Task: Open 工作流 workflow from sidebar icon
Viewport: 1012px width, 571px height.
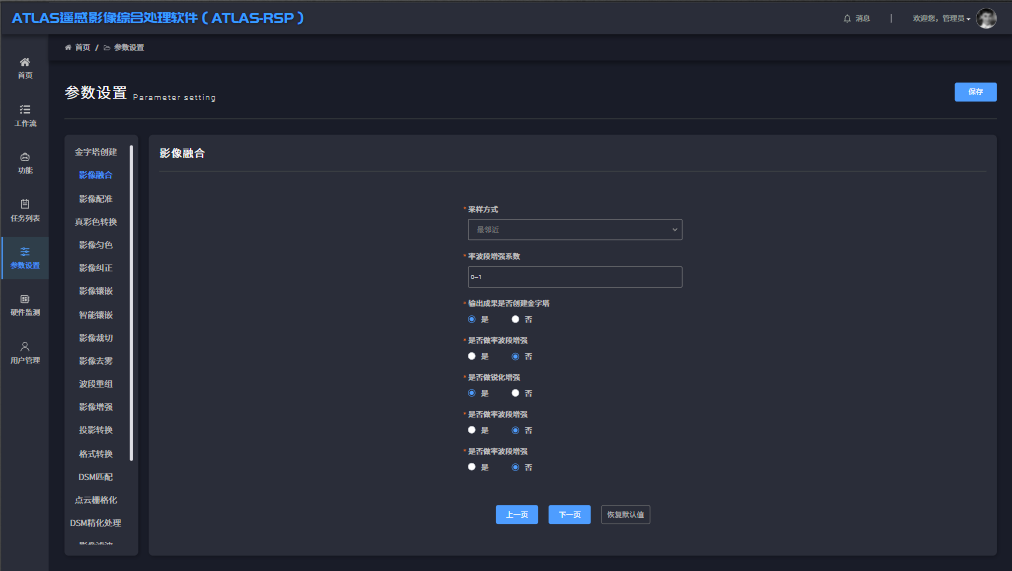Action: tap(25, 109)
